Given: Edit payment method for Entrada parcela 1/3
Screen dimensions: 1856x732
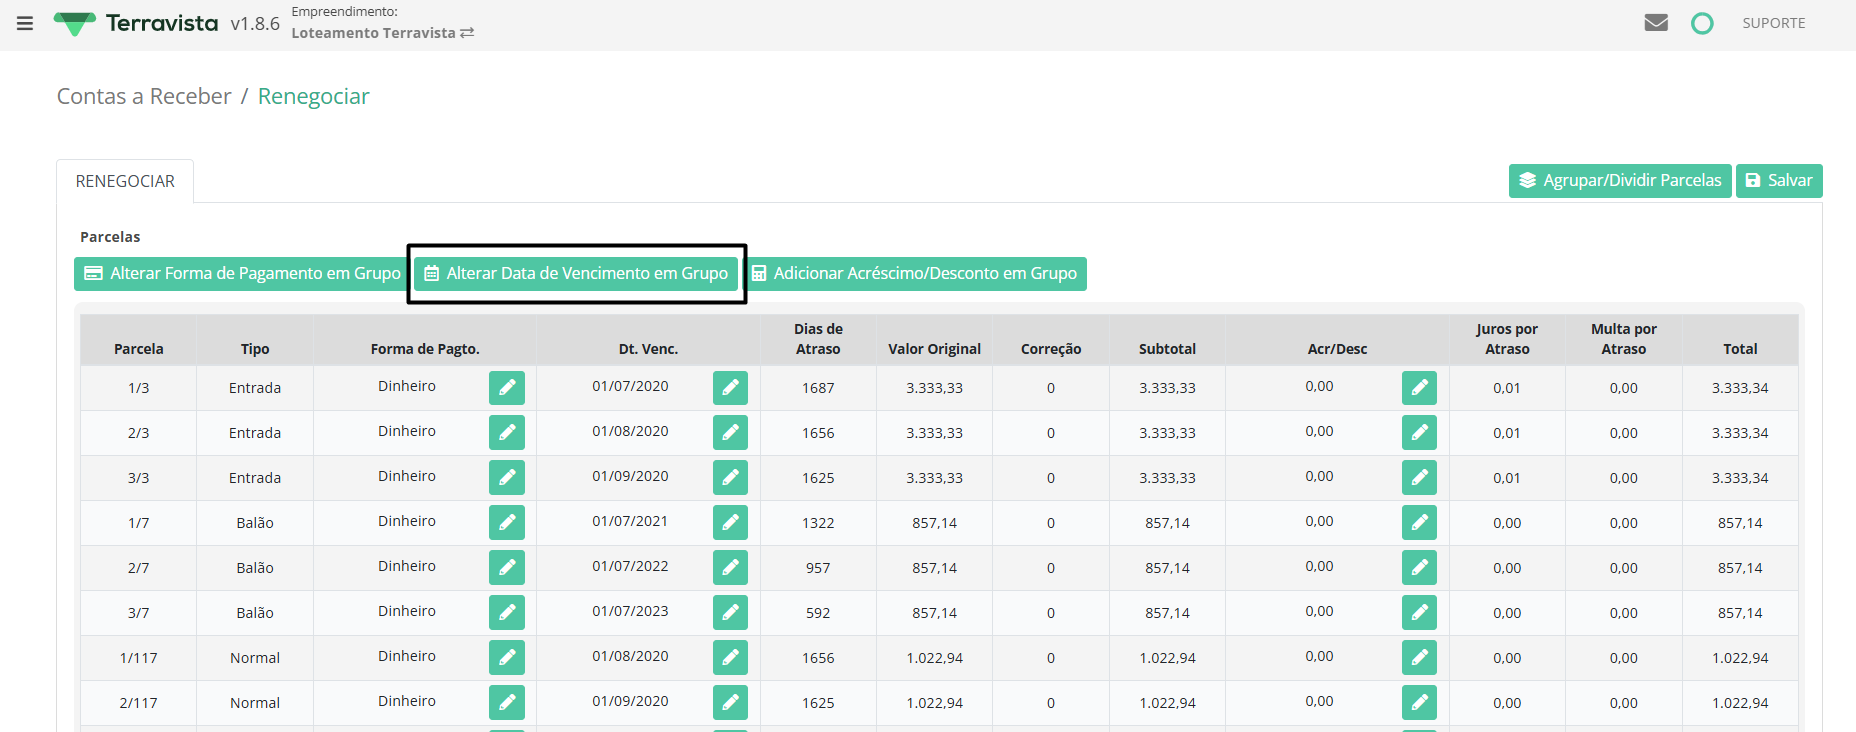Looking at the screenshot, I should 507,388.
